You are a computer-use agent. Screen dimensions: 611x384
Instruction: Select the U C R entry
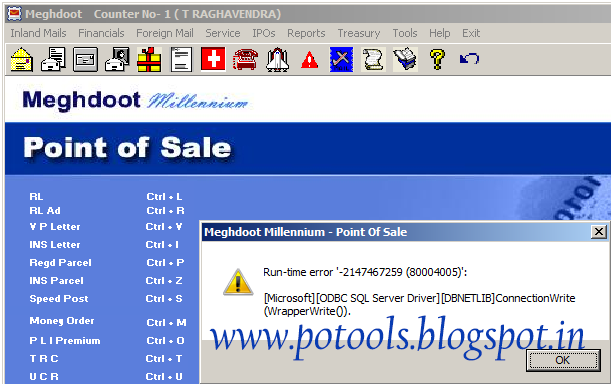point(44,377)
